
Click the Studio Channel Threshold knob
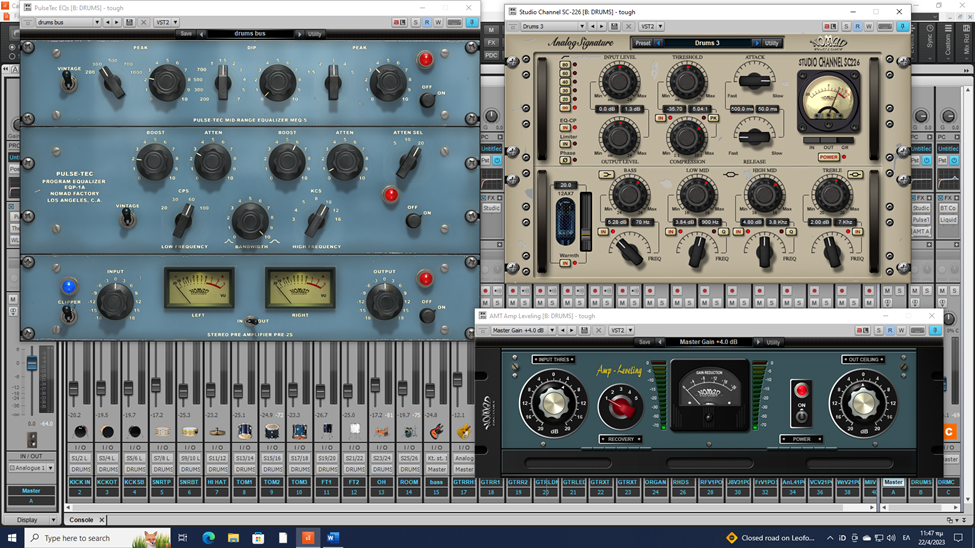(686, 81)
